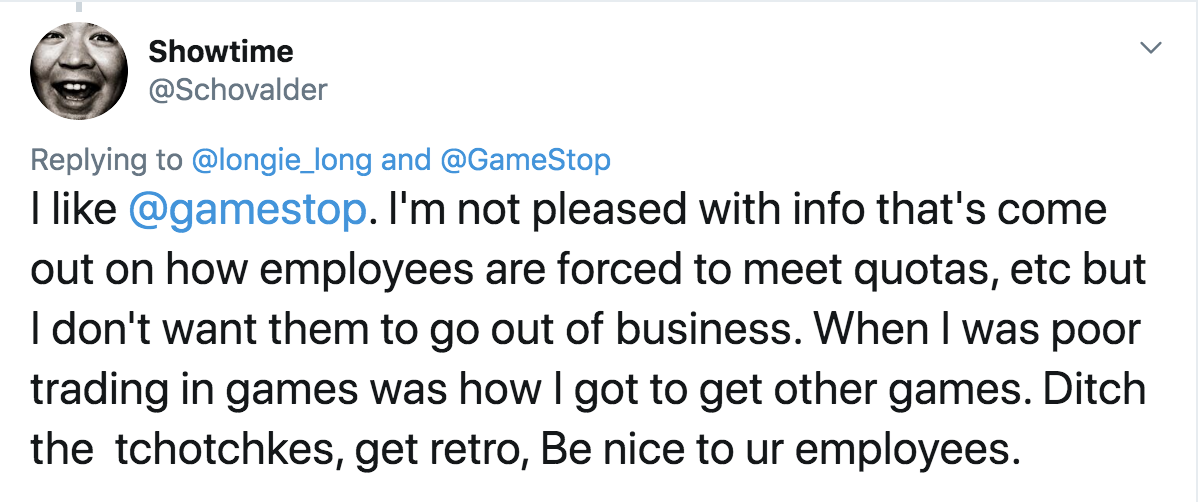Viewport: 1200px width, 502px height.
Task: Click the @Schovalder handle
Action: pos(237,90)
